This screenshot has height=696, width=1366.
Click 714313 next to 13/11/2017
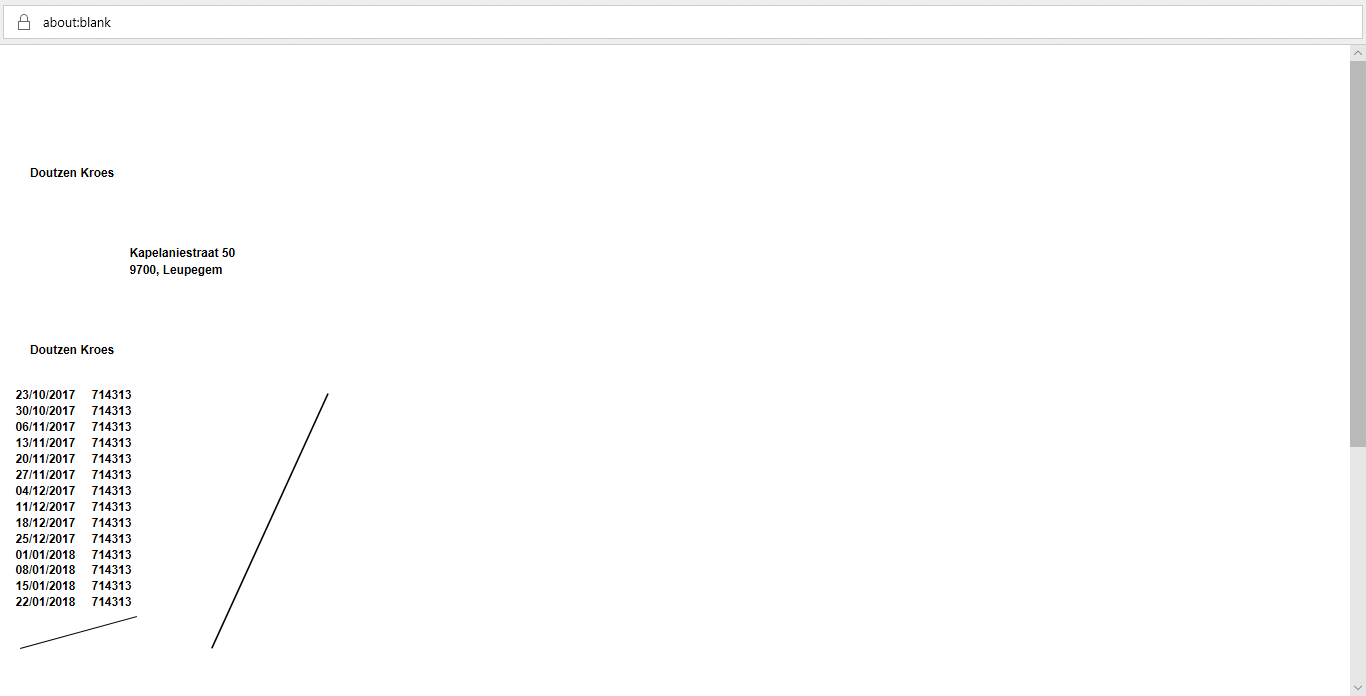111,443
